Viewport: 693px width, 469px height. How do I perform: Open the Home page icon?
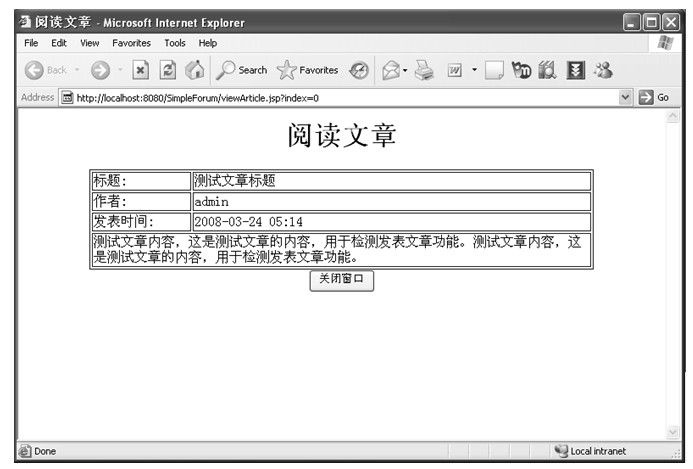pos(194,70)
